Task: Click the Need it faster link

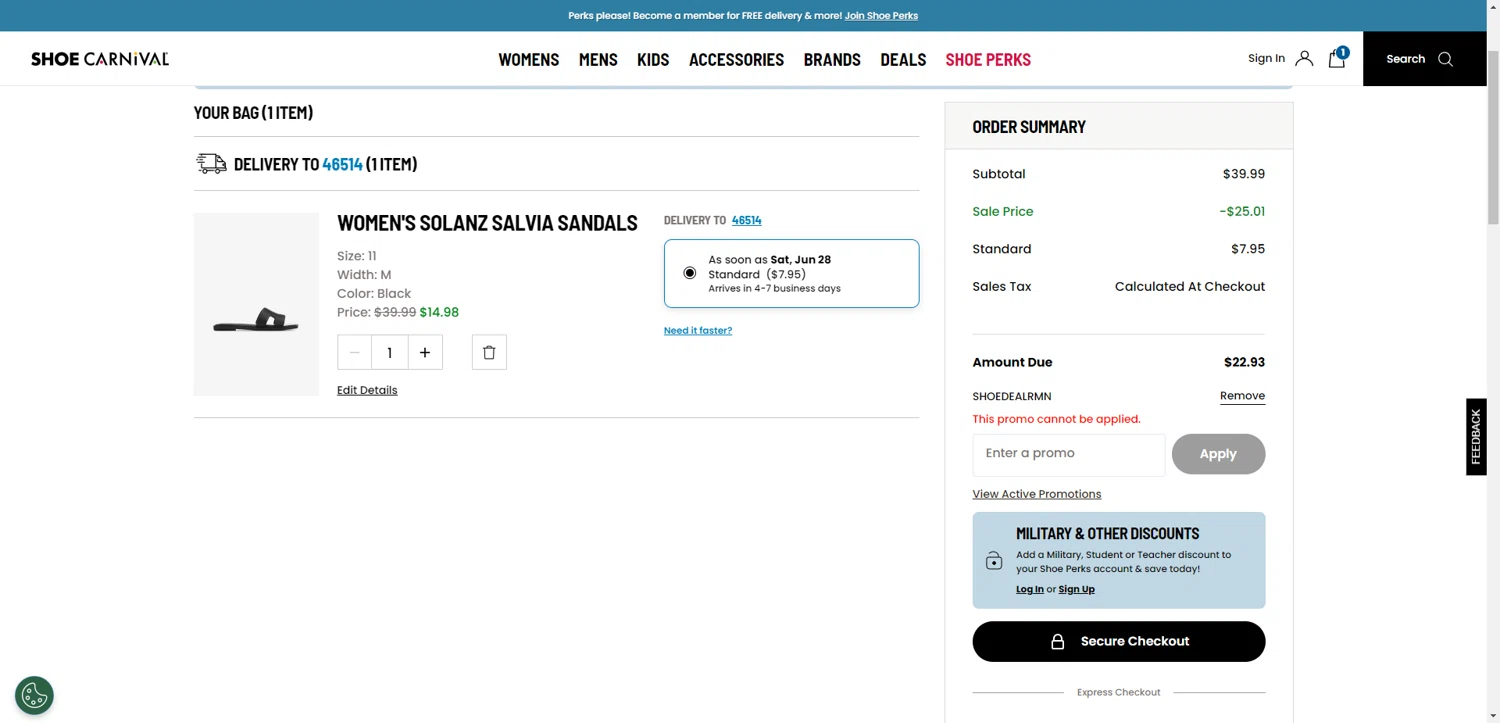Action: click(x=698, y=330)
